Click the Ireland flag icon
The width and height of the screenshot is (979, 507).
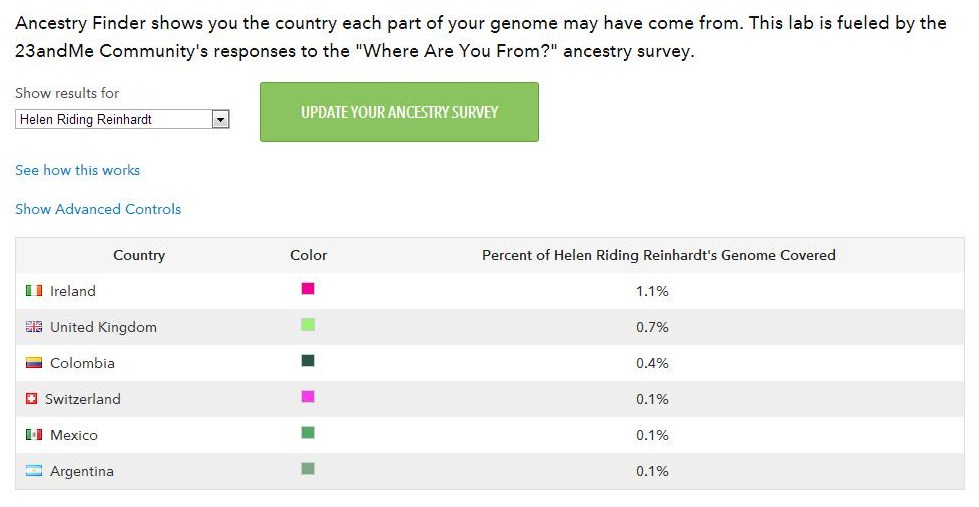click(x=34, y=291)
